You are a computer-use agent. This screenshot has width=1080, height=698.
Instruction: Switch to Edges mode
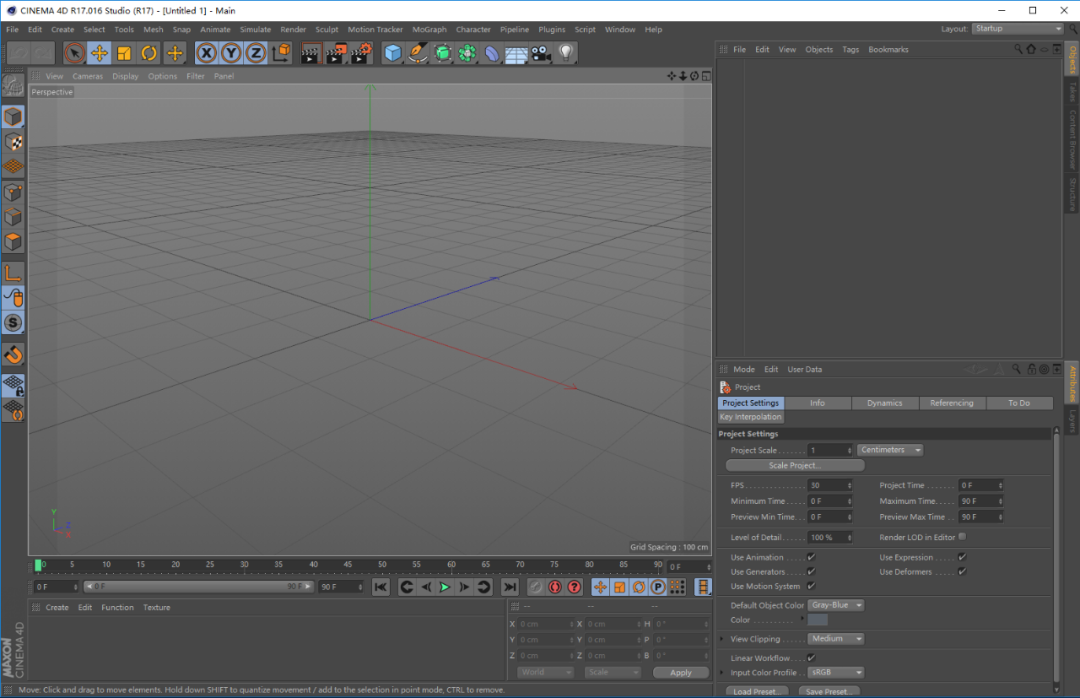point(13,217)
